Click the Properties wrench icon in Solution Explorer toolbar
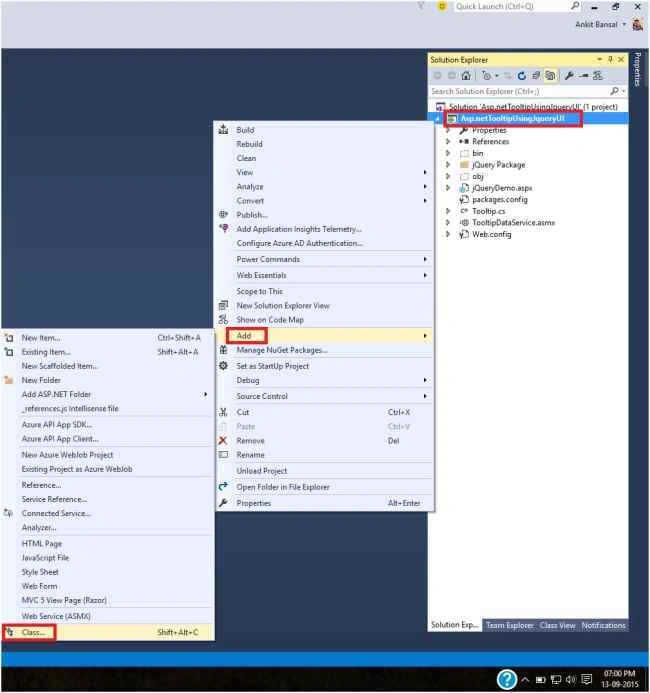650x693 pixels. [x=569, y=76]
